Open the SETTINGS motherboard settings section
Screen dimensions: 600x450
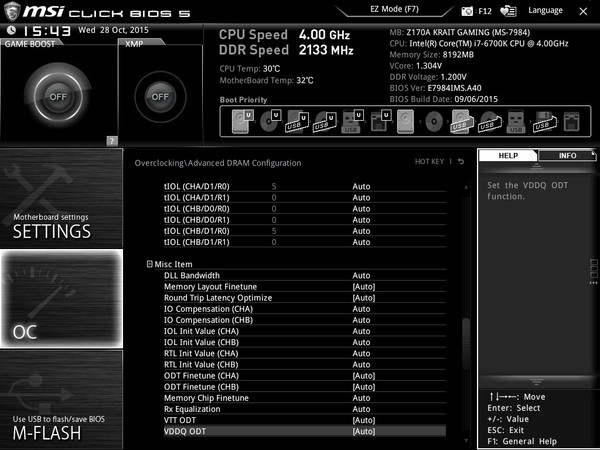coord(61,198)
